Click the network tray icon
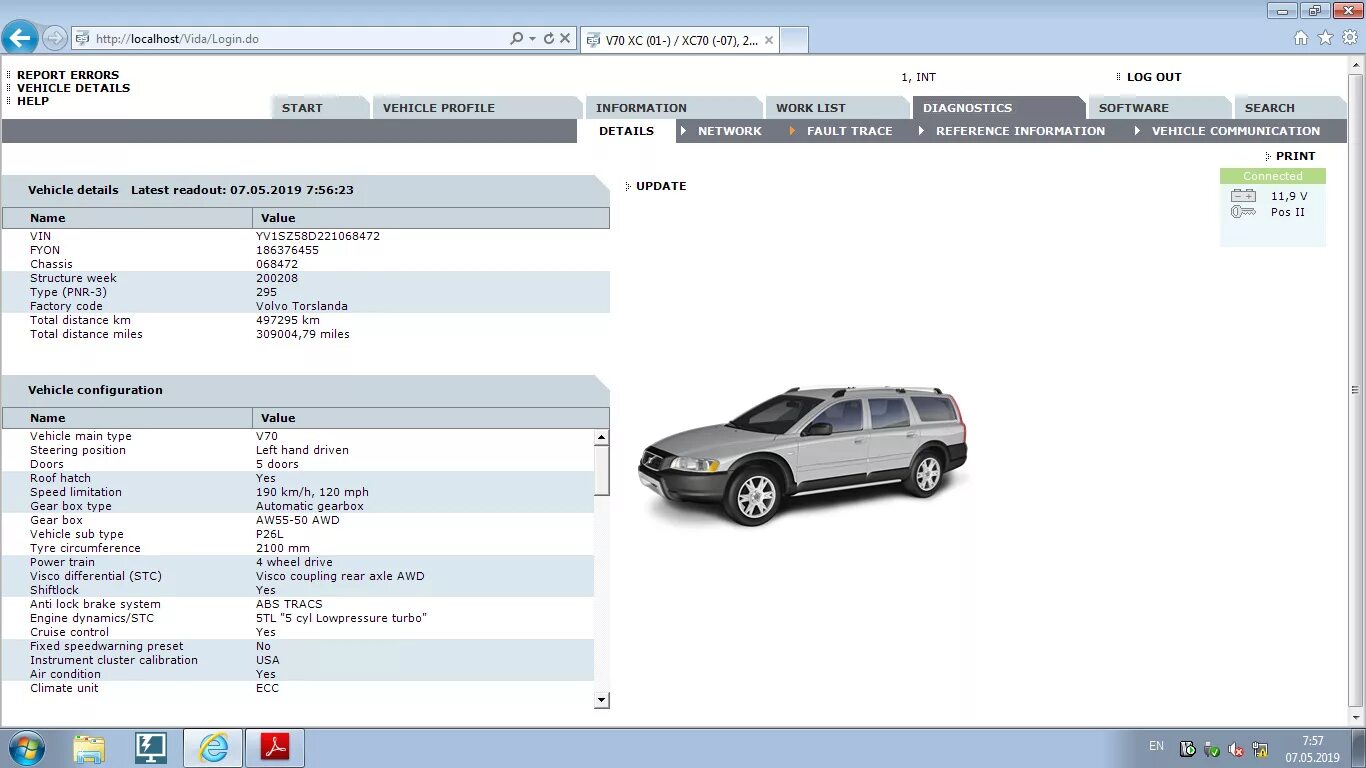The image size is (1366, 768). [x=1260, y=749]
